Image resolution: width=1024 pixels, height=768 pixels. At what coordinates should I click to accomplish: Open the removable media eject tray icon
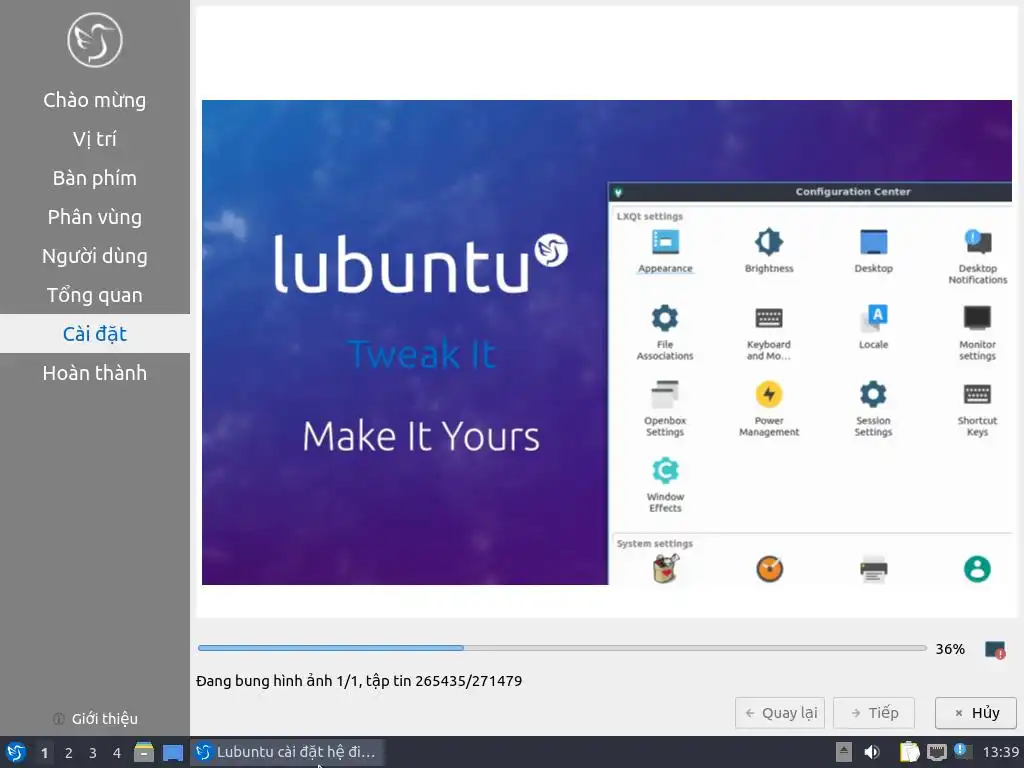pos(844,752)
